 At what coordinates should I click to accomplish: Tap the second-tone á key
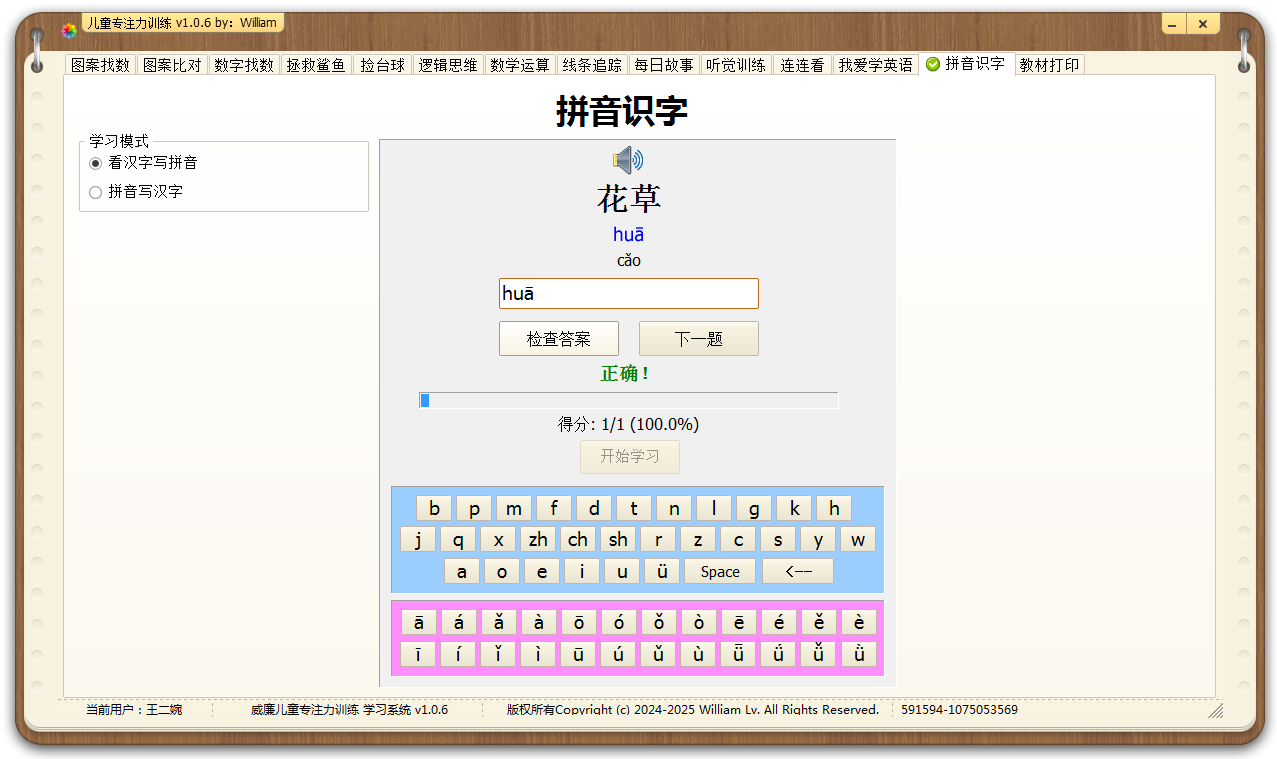pos(459,622)
